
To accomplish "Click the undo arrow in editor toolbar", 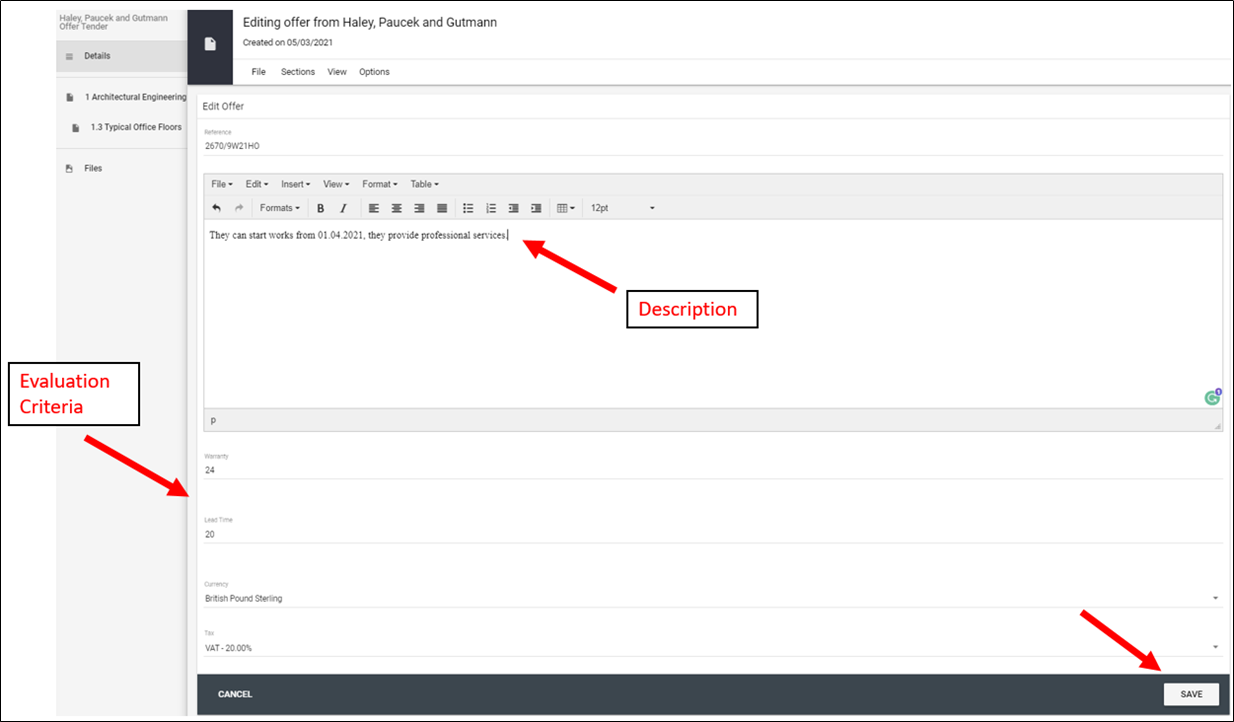I will tap(216, 208).
